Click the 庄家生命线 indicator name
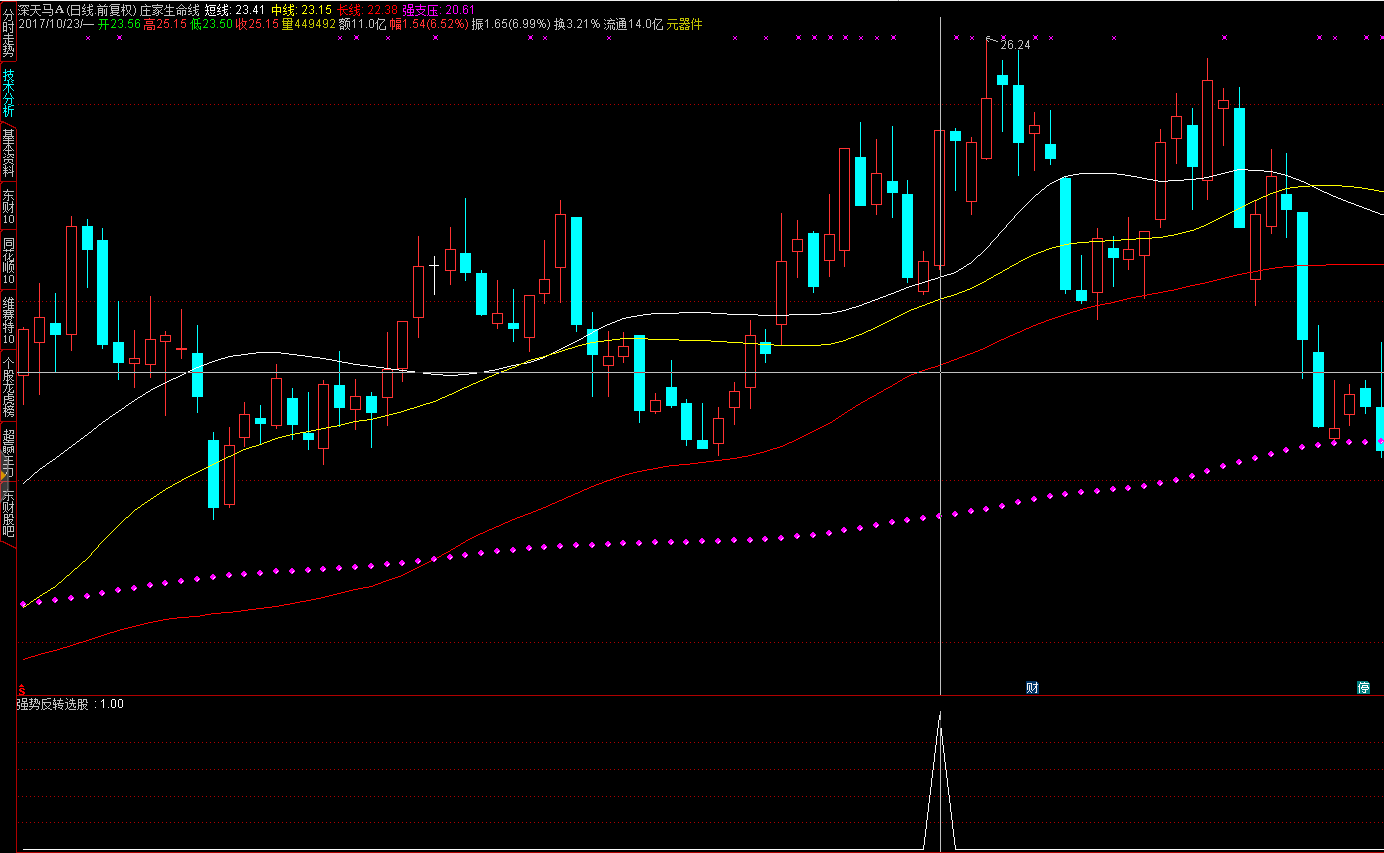1384x853 pixels. coord(170,9)
